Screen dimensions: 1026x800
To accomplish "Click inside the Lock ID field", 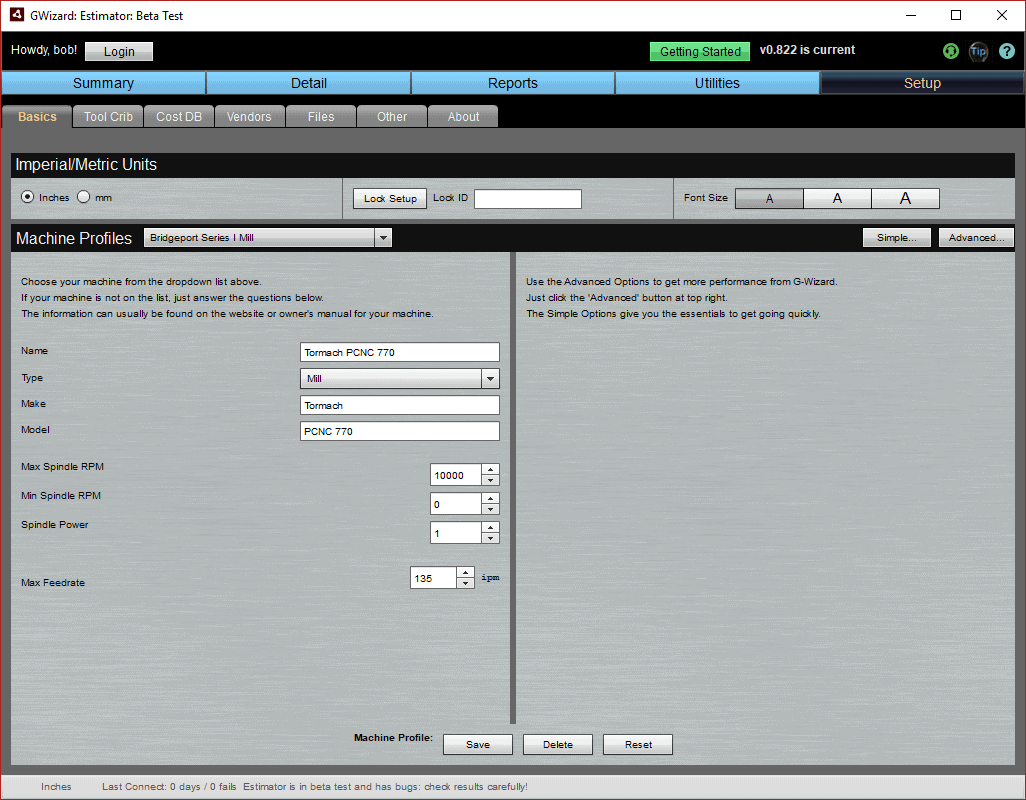I will click(527, 198).
